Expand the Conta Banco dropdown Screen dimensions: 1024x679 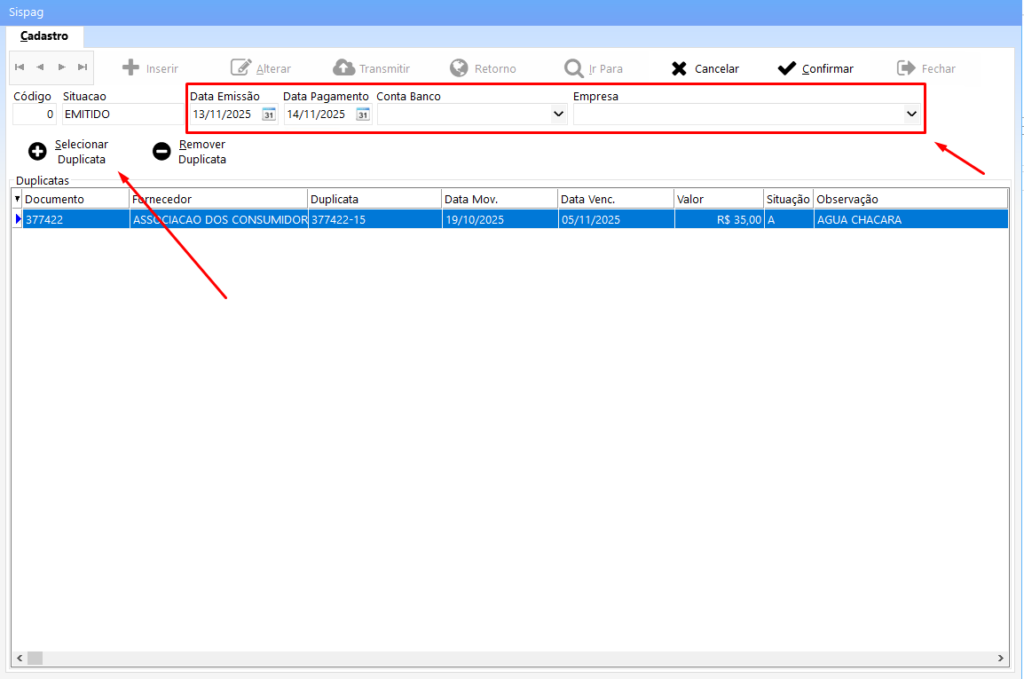(x=558, y=114)
